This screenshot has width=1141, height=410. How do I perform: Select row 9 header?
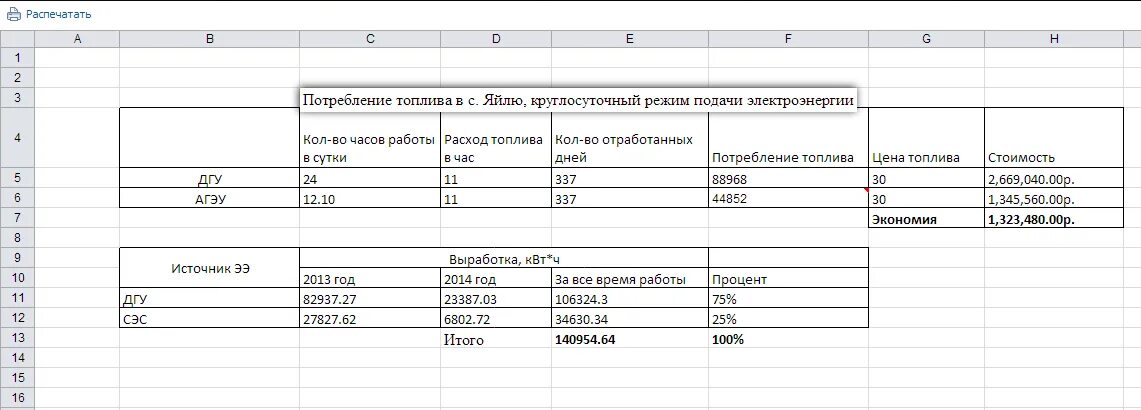tap(17, 258)
